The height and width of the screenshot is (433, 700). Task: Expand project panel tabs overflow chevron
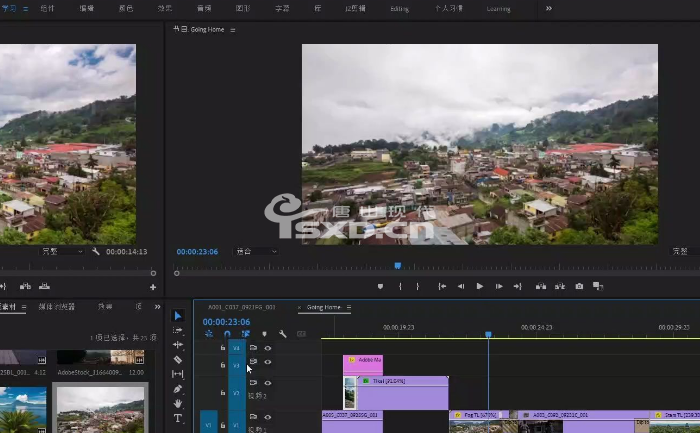pyautogui.click(x=157, y=307)
